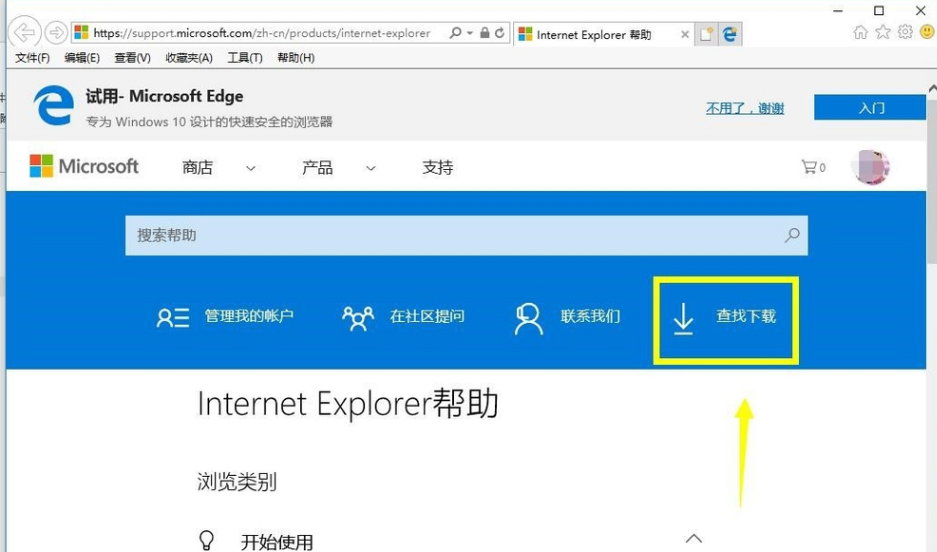This screenshot has height=552, width=937.
Task: Open the Tools gear icon
Action: tap(905, 33)
